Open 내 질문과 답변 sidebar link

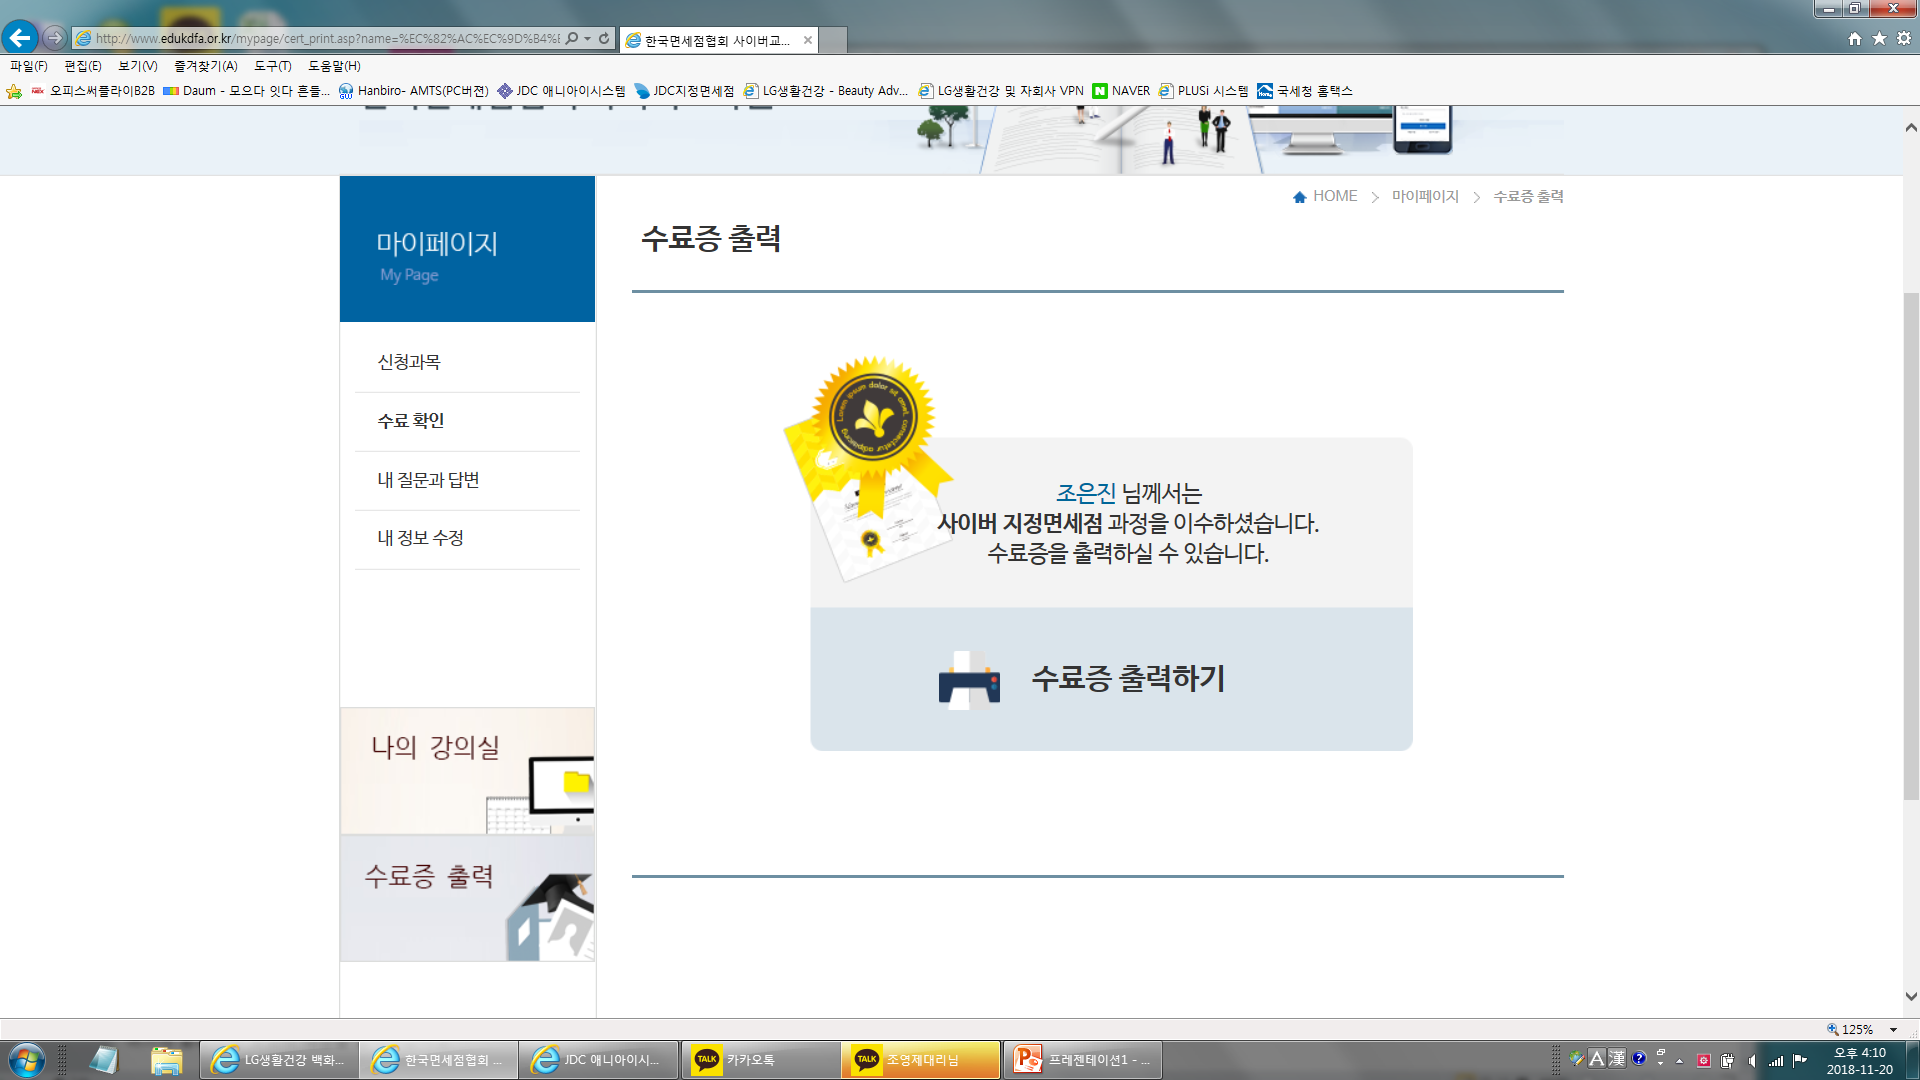point(428,480)
